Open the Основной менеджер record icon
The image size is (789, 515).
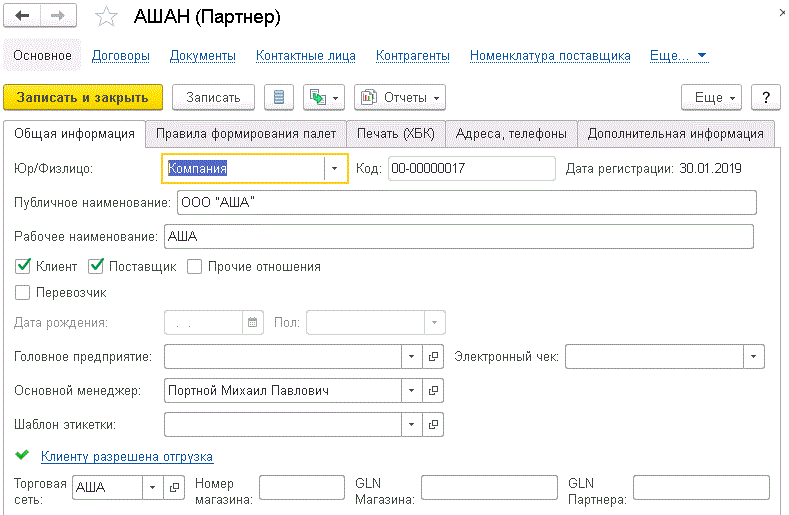click(x=434, y=390)
